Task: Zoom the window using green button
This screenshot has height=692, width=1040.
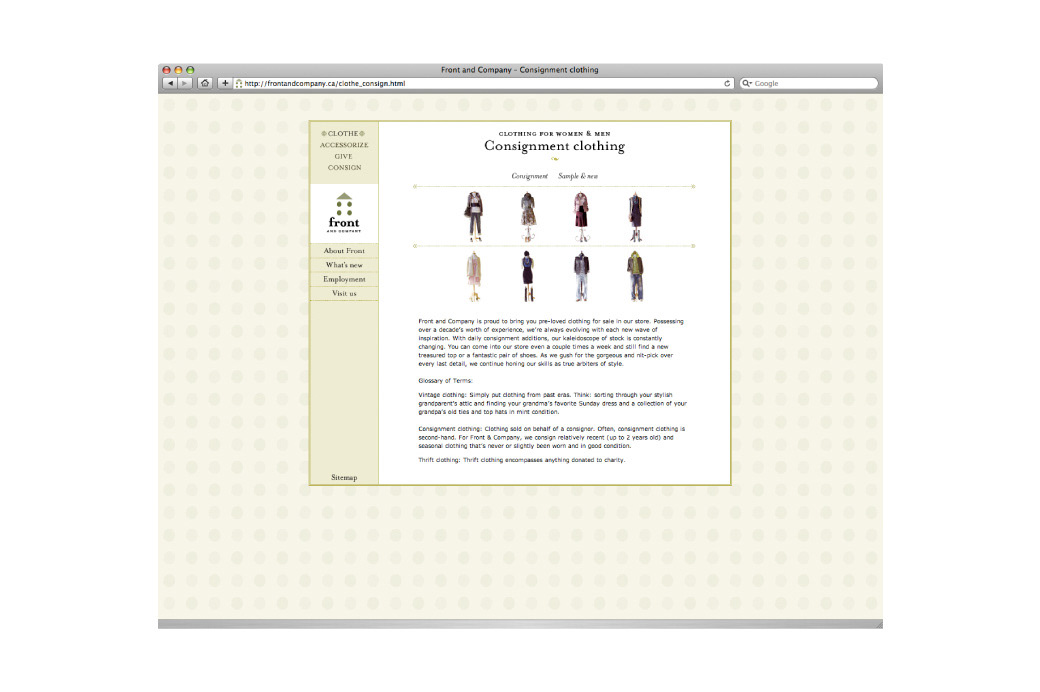Action: [190, 70]
